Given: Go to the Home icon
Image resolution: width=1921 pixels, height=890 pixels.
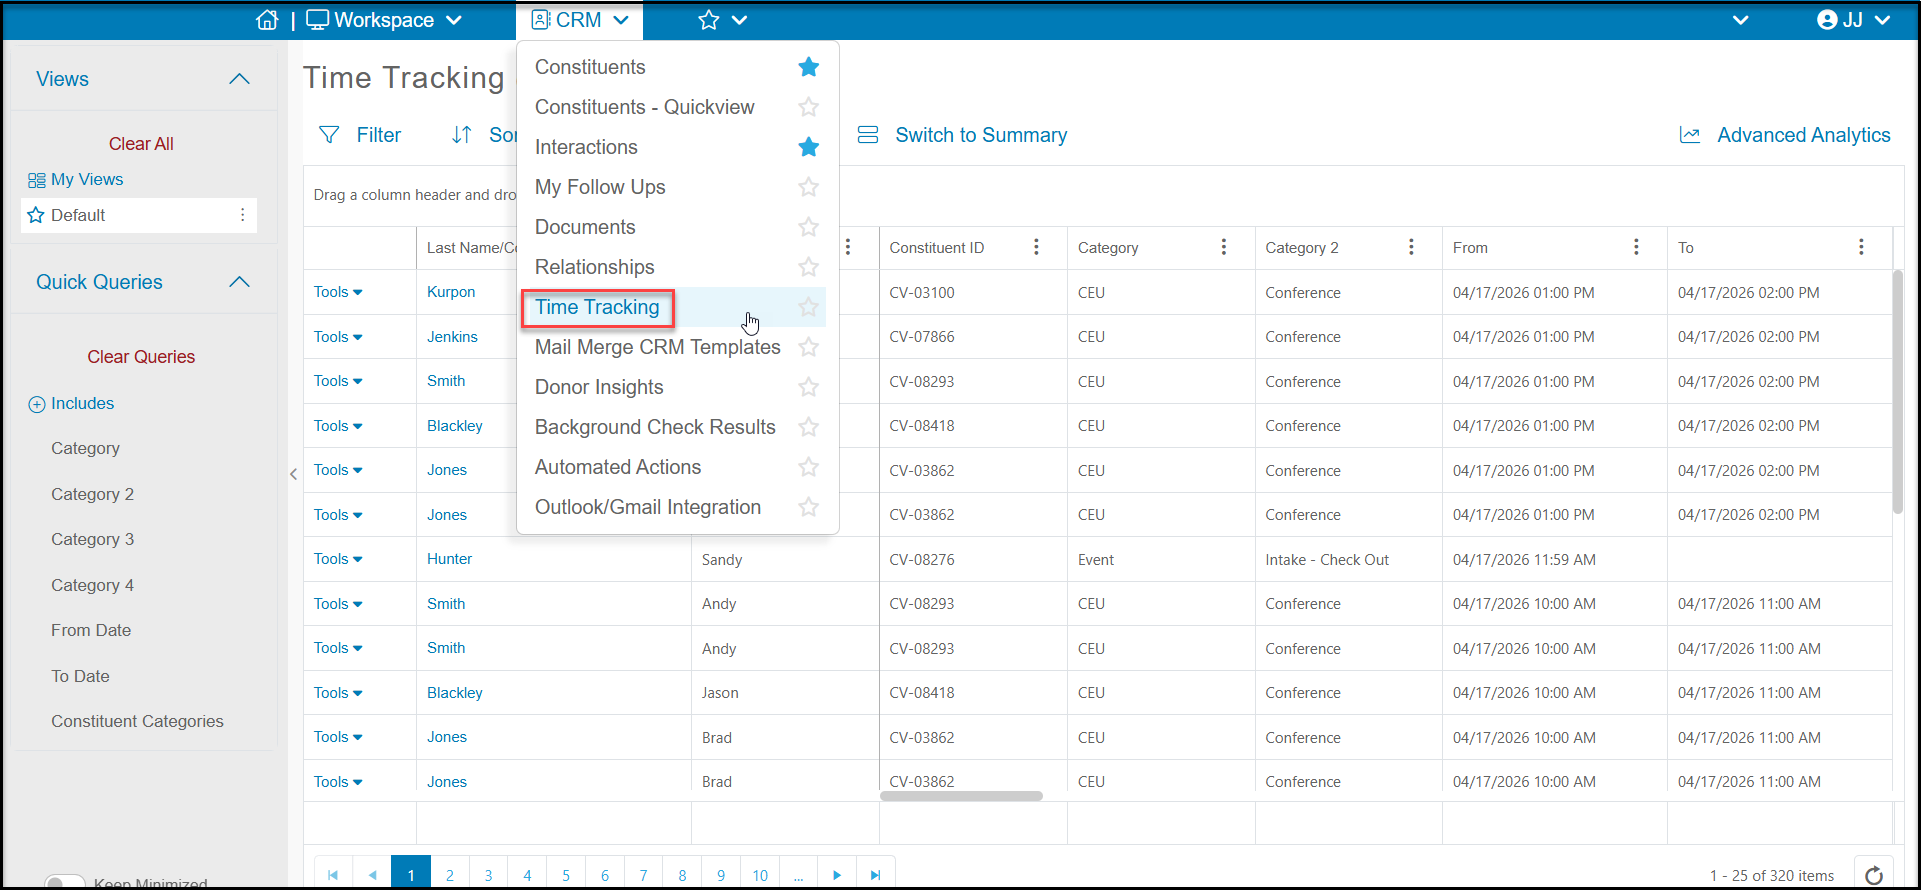Looking at the screenshot, I should [x=267, y=20].
